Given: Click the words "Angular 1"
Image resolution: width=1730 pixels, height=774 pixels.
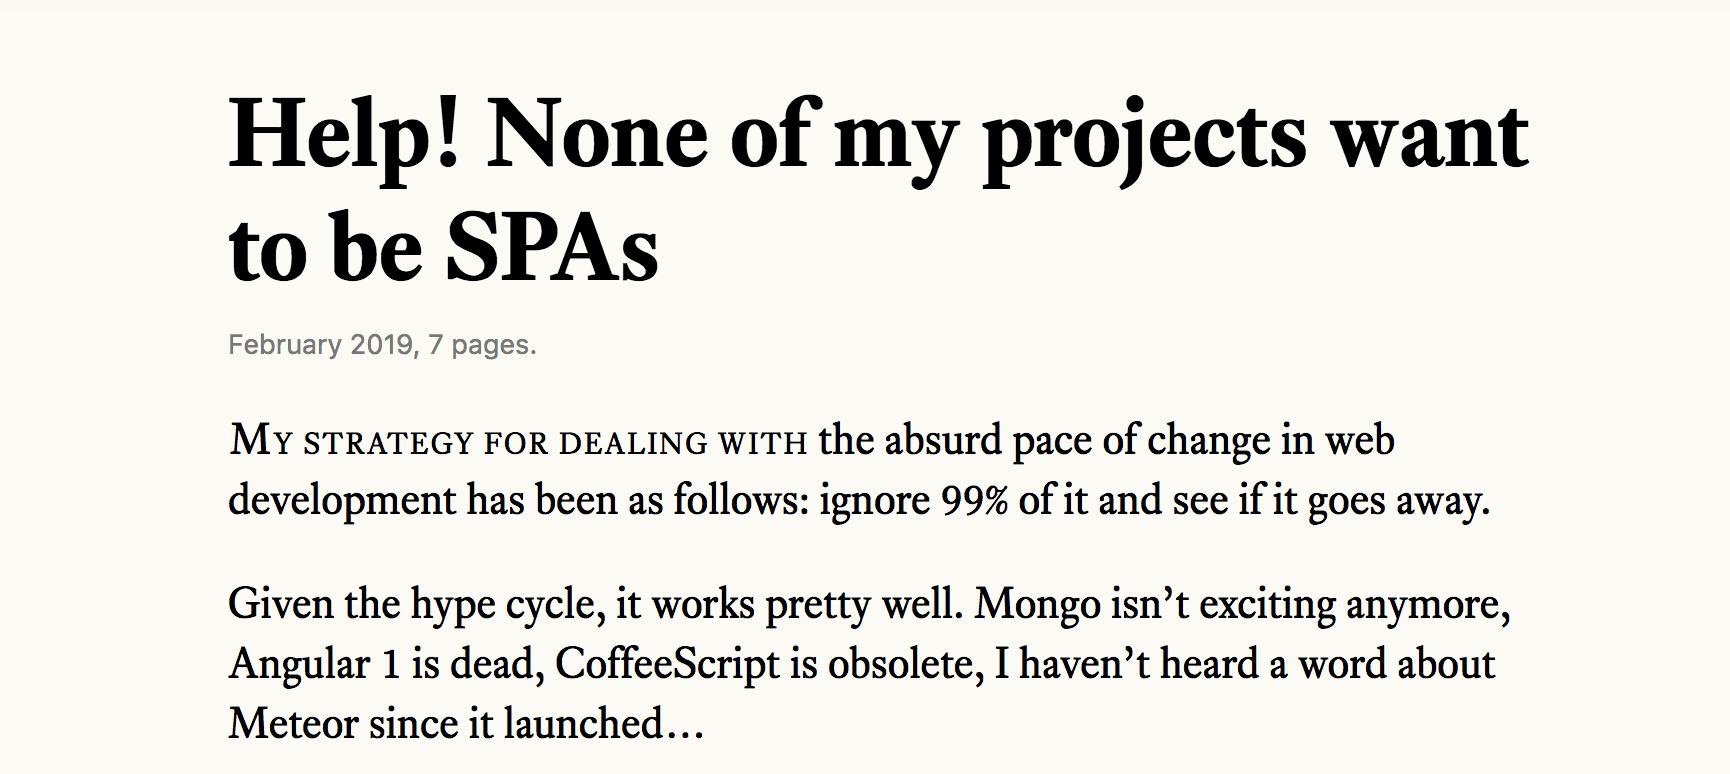Looking at the screenshot, I should (315, 666).
